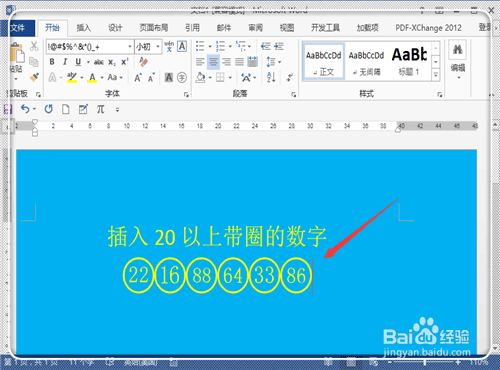Click the edit document pencil icon
Image resolution: width=500 pixels, height=370 pixels.
coord(83,109)
